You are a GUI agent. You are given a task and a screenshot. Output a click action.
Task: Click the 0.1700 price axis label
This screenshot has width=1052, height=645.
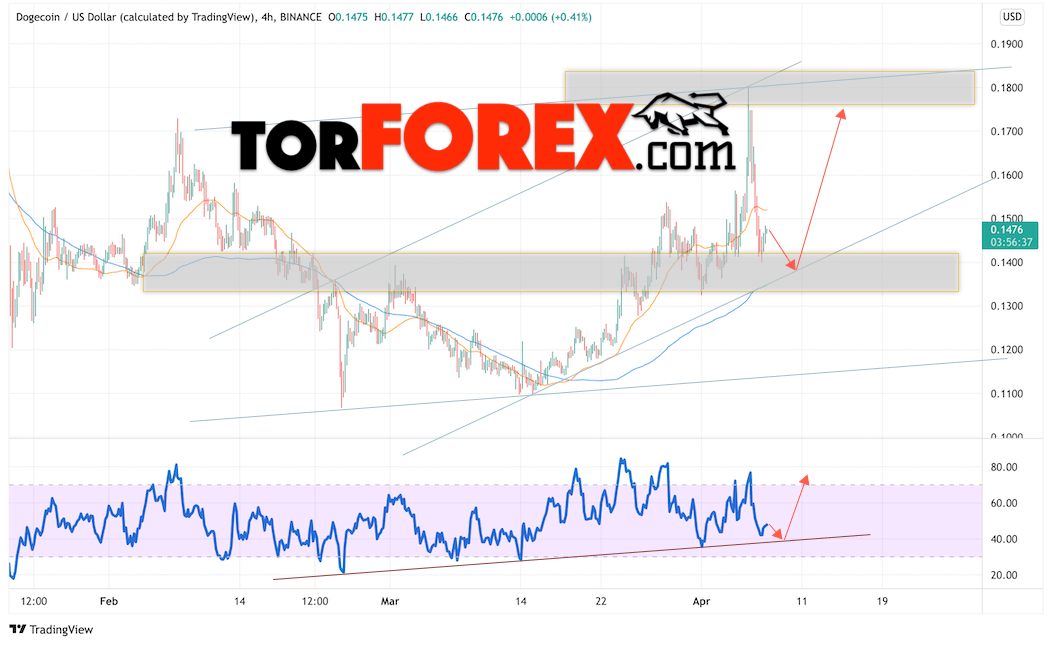(x=1006, y=132)
